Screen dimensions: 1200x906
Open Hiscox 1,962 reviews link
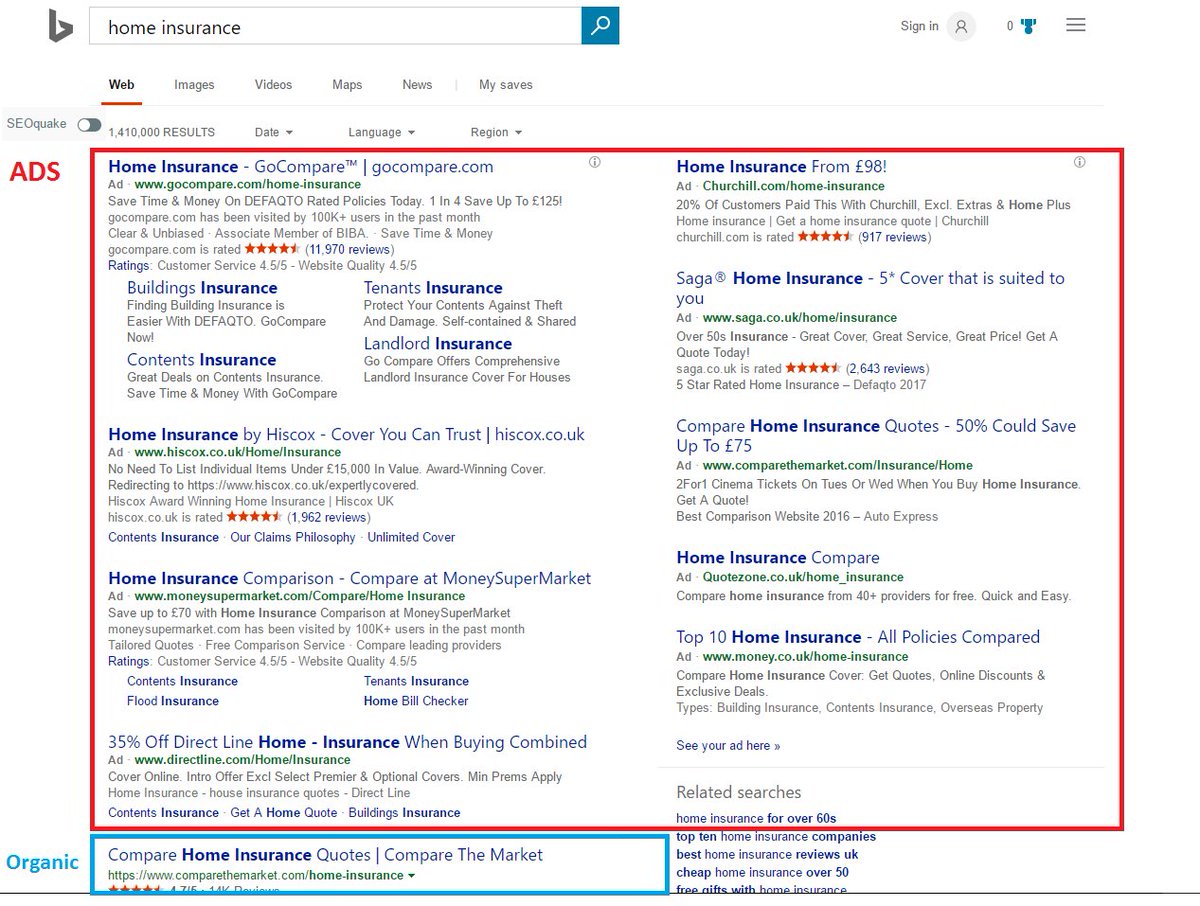click(x=329, y=518)
